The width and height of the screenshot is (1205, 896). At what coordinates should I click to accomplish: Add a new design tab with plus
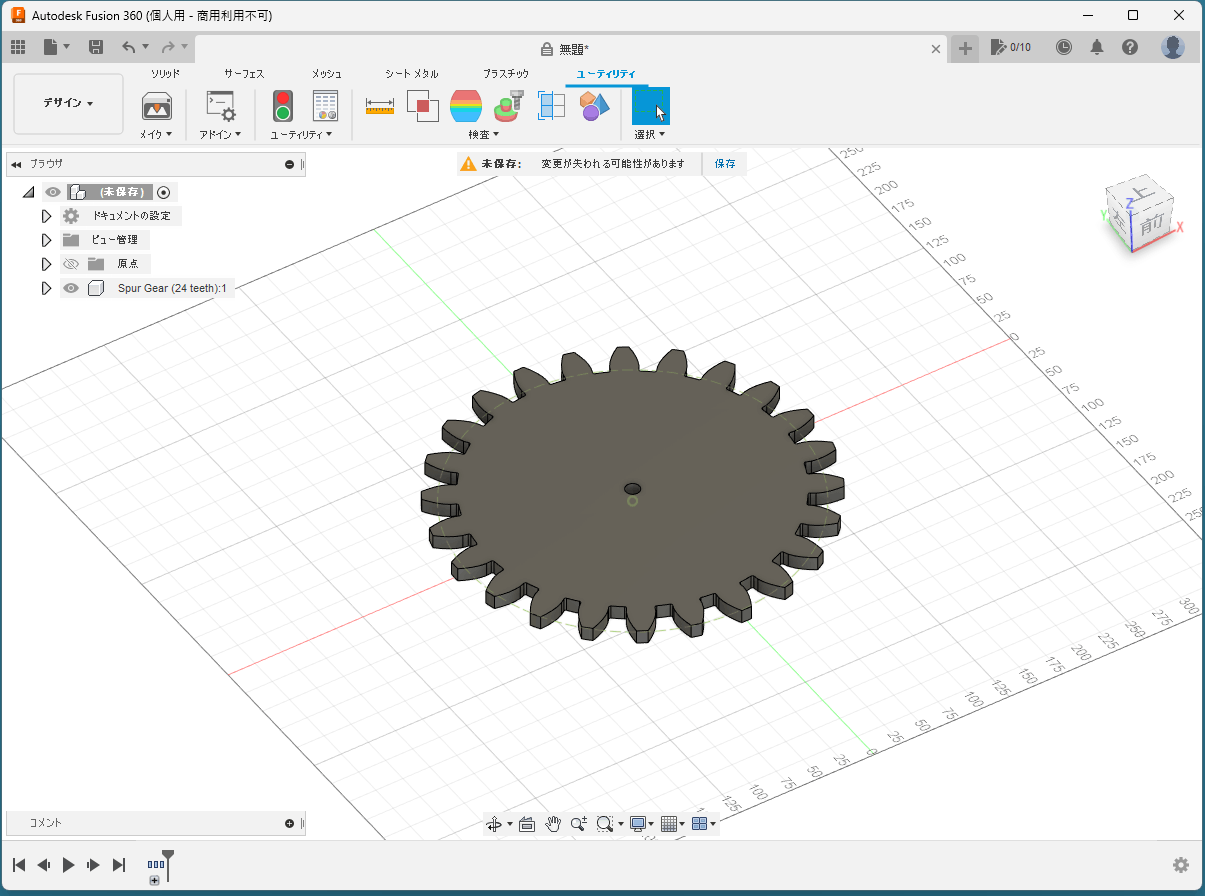pyautogui.click(x=965, y=48)
